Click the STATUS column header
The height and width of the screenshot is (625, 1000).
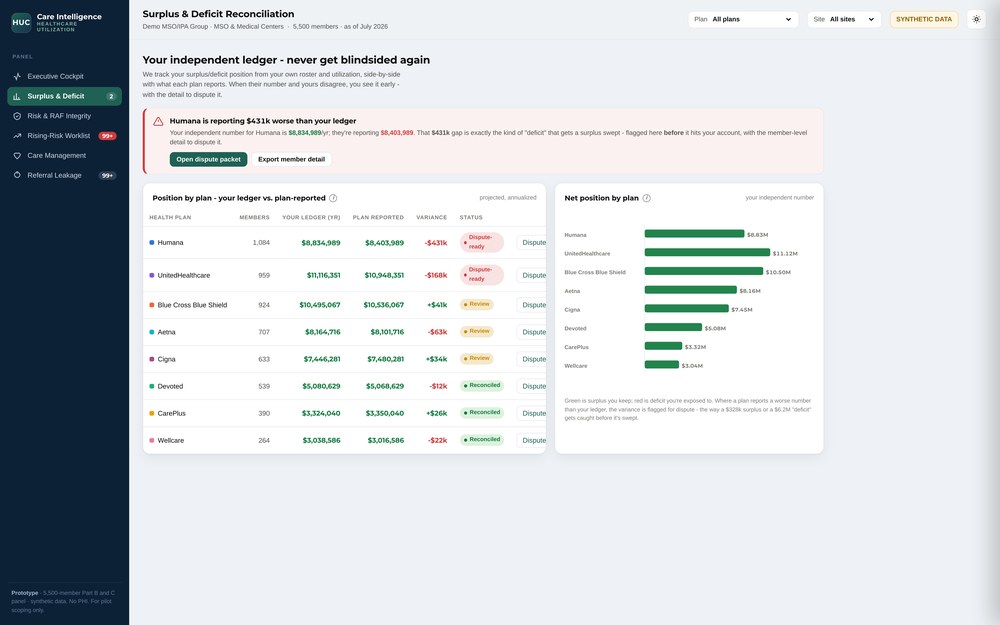471,217
